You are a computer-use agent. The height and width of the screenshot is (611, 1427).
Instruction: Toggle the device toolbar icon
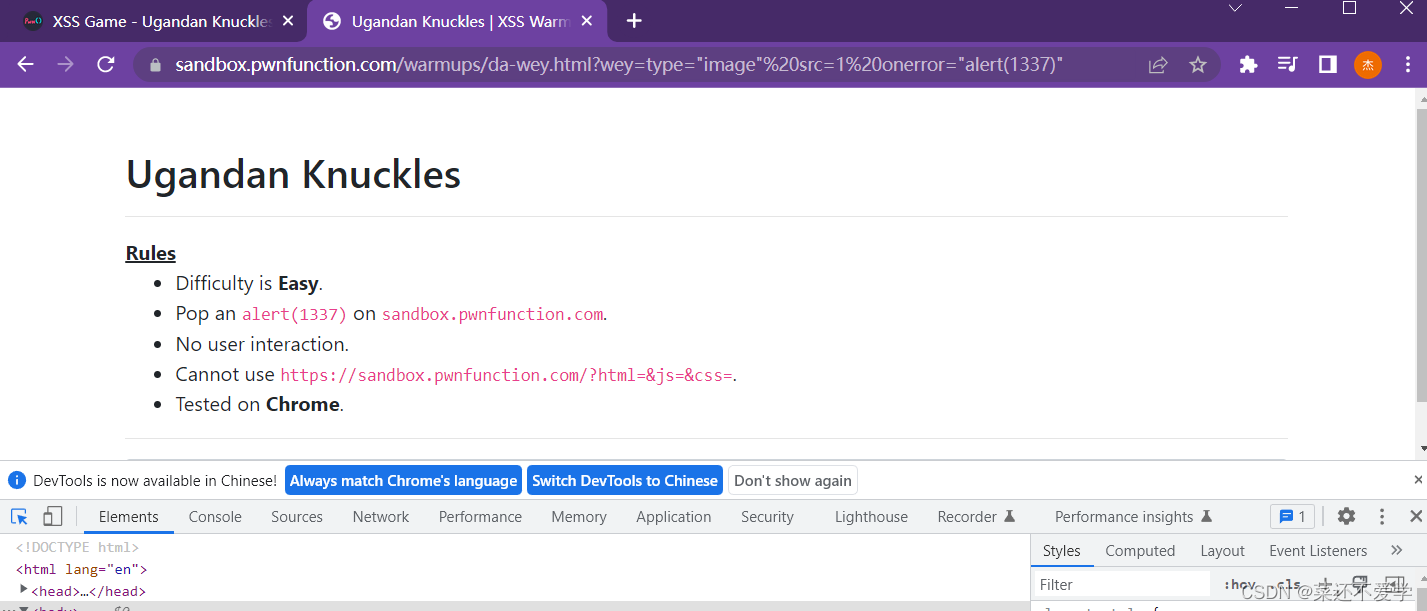coord(53,517)
